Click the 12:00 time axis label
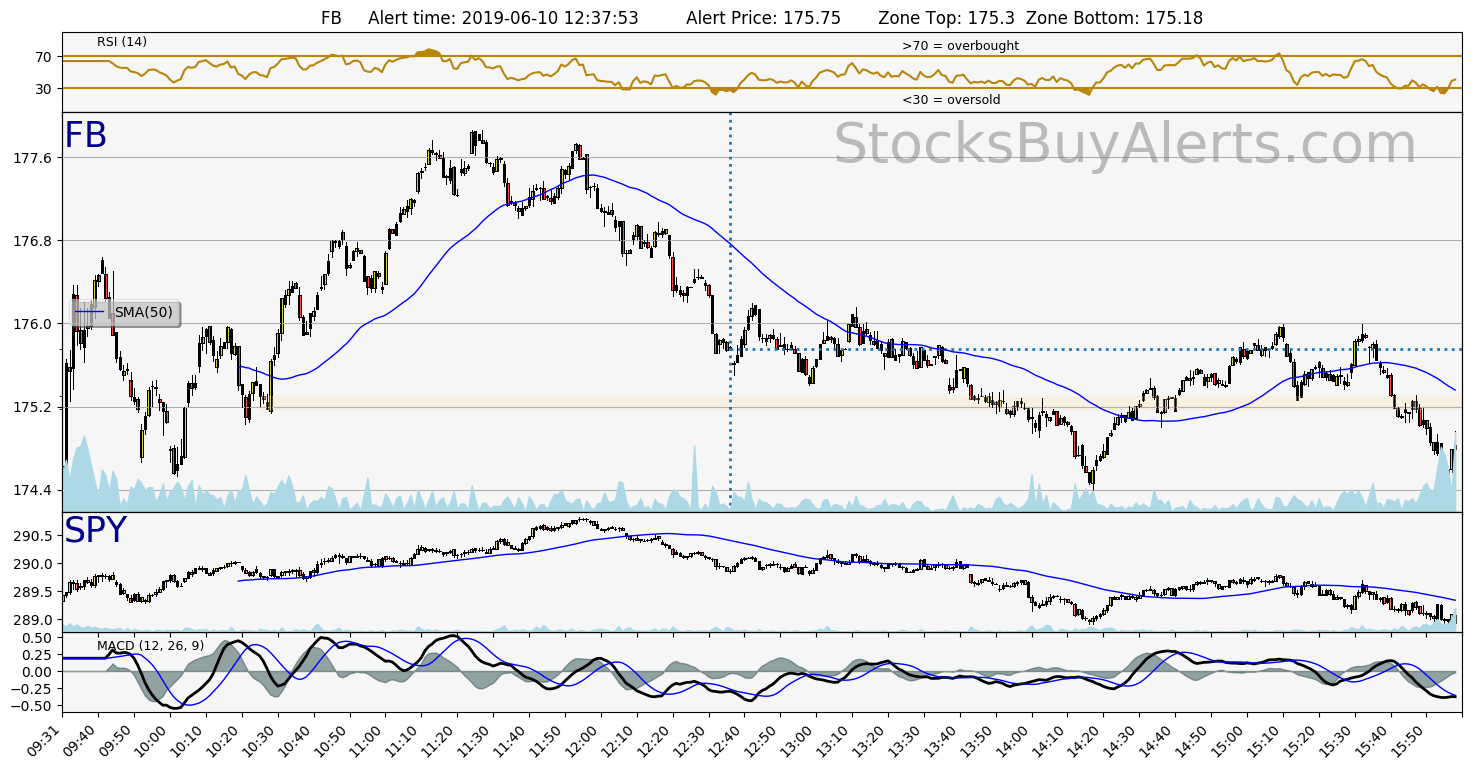Viewport: 1475px width, 770px height. tap(581, 740)
